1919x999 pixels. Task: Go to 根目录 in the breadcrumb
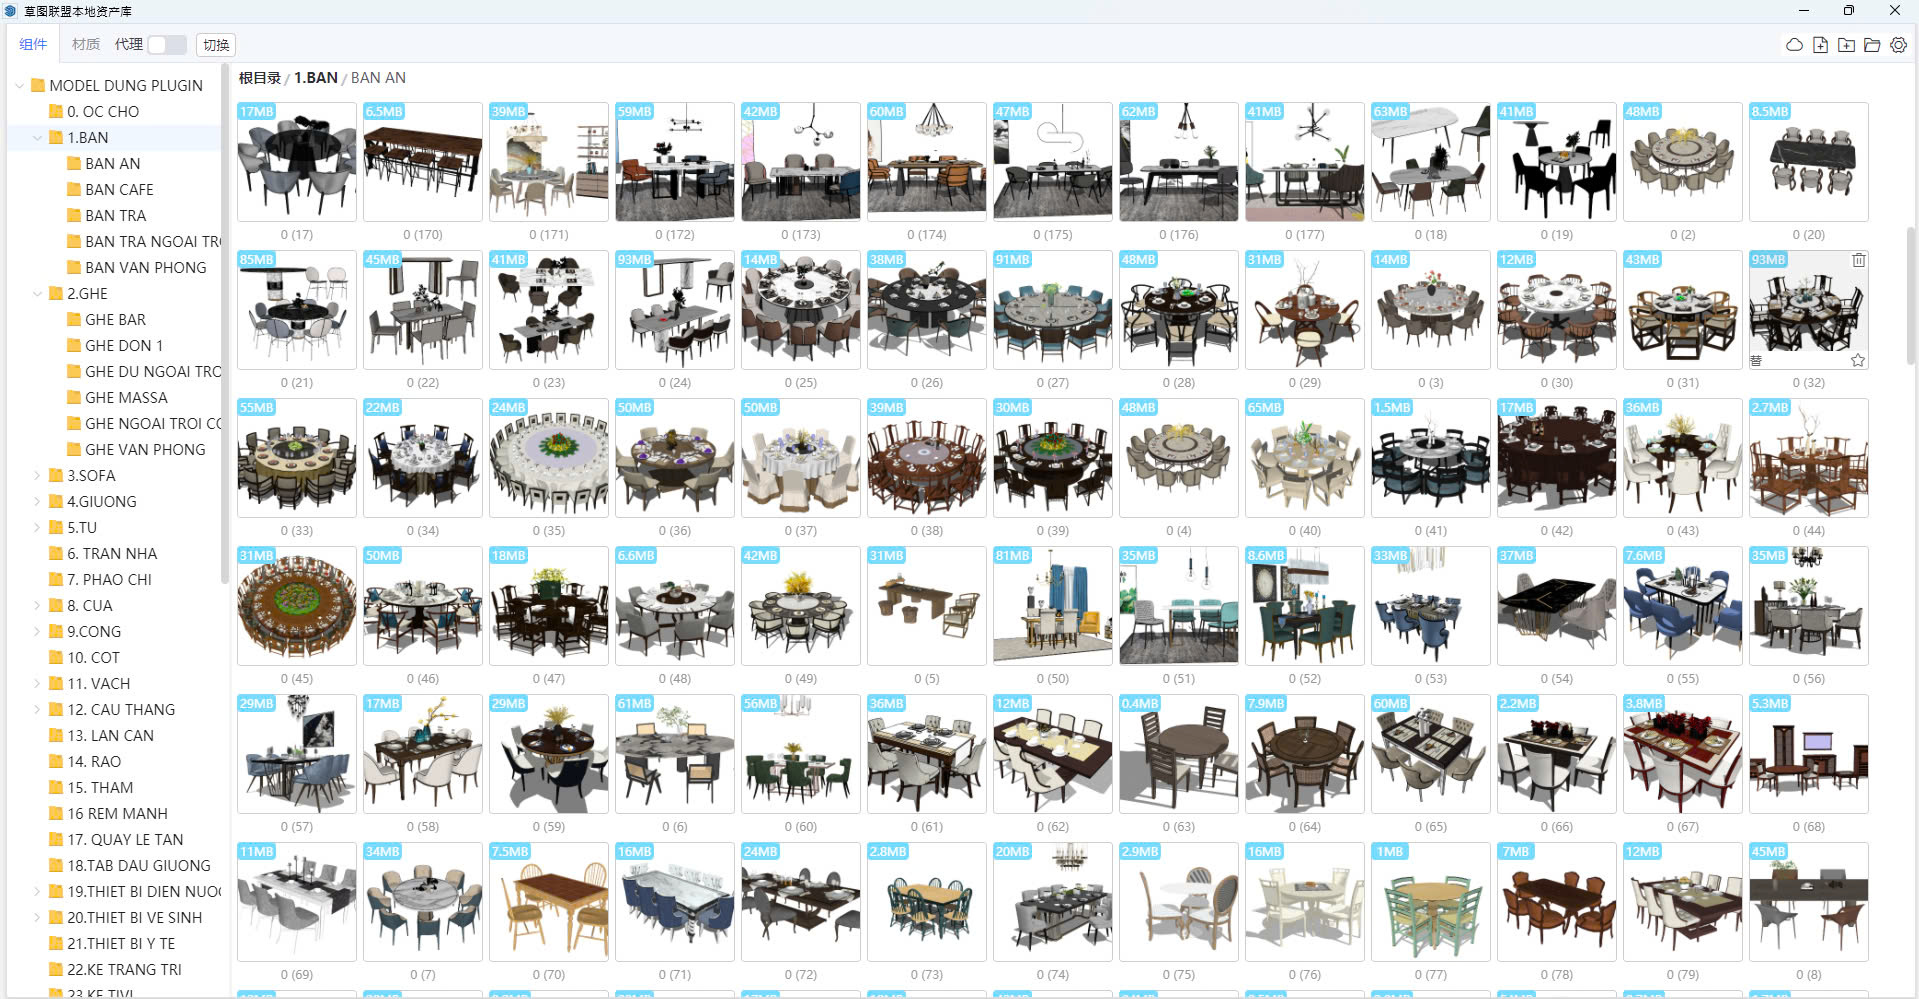click(259, 78)
